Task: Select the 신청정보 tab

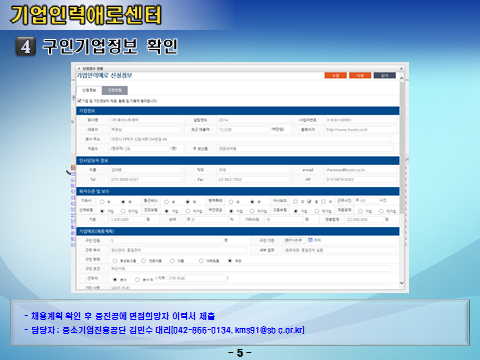Action: [89, 90]
